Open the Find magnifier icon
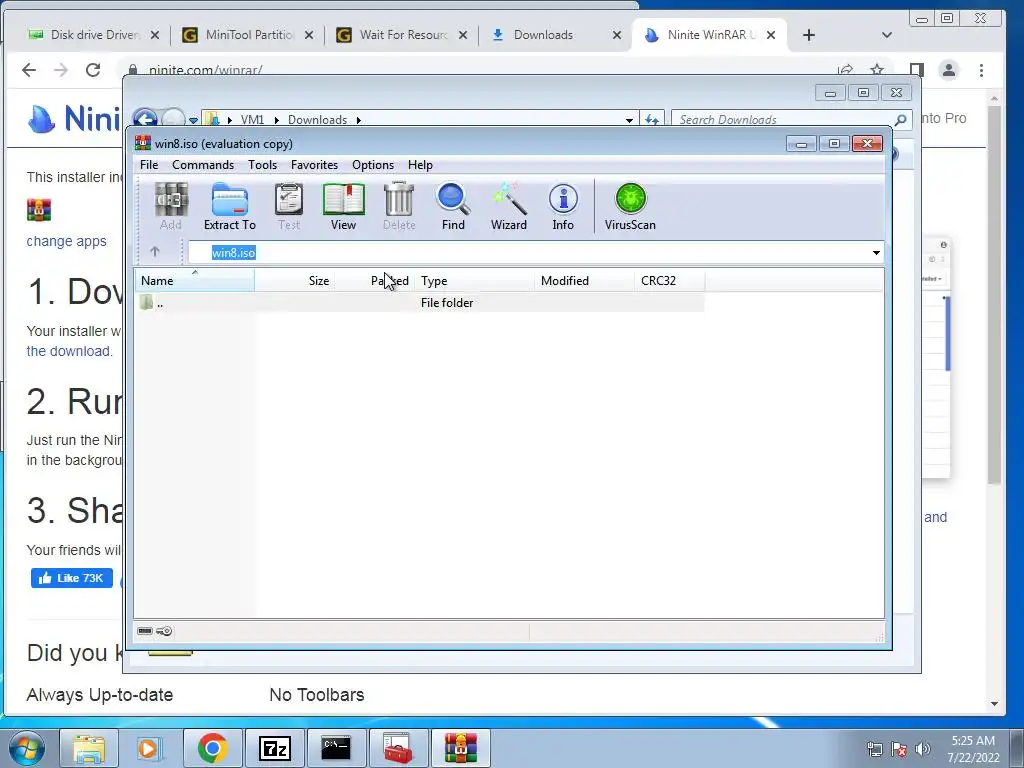This screenshot has width=1024, height=768. coord(453,206)
